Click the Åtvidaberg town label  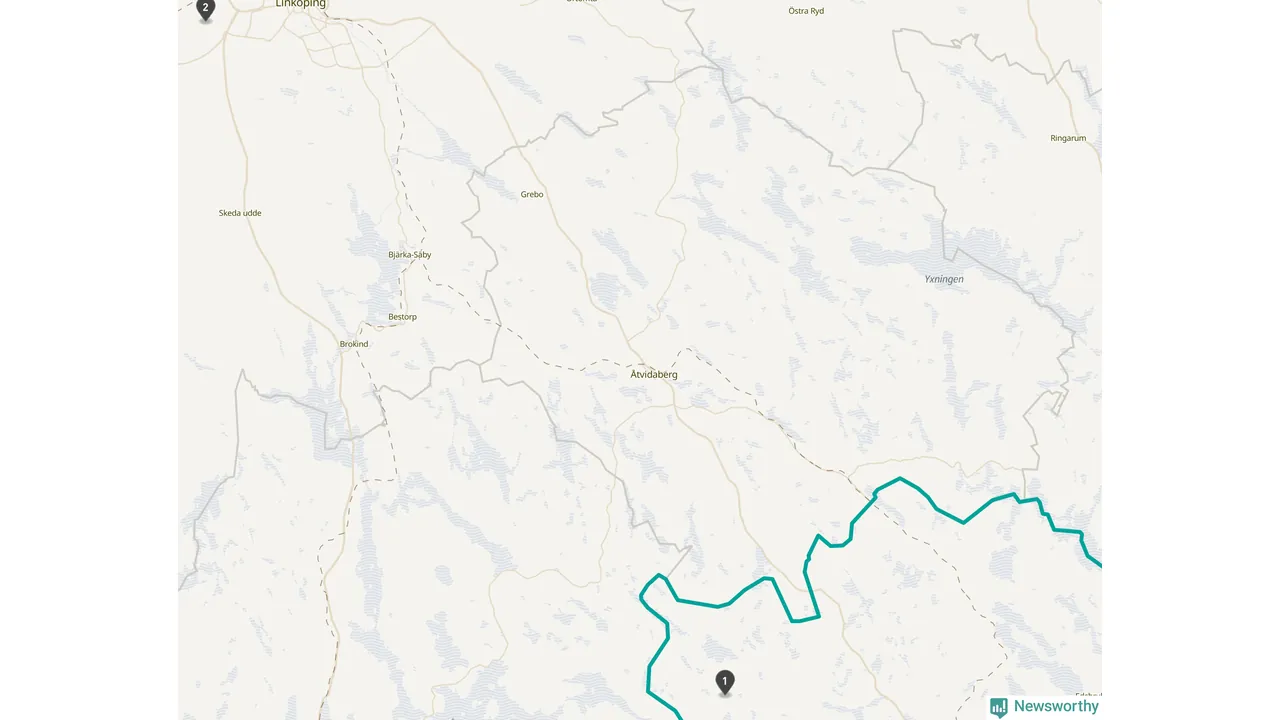[654, 374]
